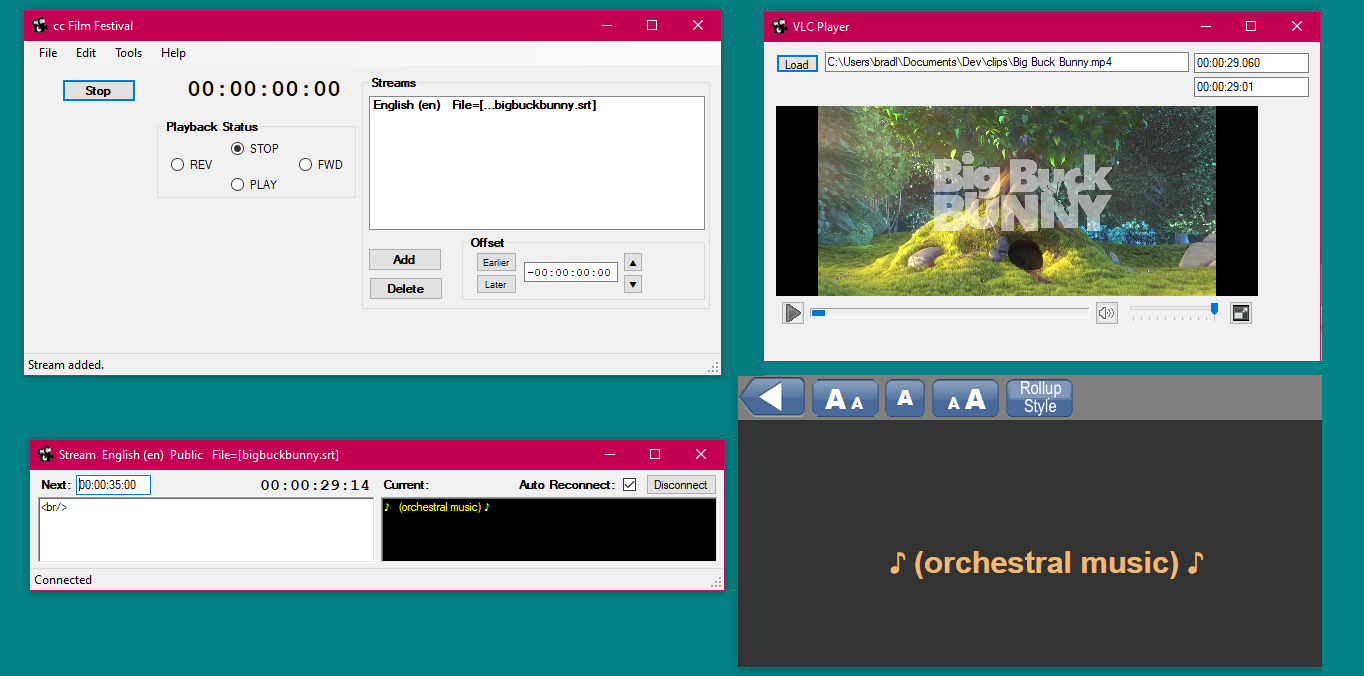Click the back arrow in caption viewer
Image resolution: width=1364 pixels, height=676 pixels.
(771, 397)
